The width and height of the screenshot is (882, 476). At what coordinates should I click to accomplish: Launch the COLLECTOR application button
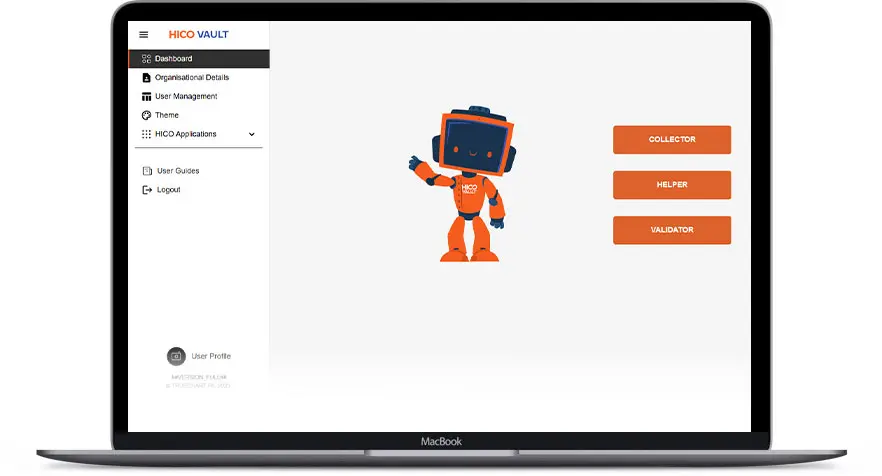coord(672,140)
